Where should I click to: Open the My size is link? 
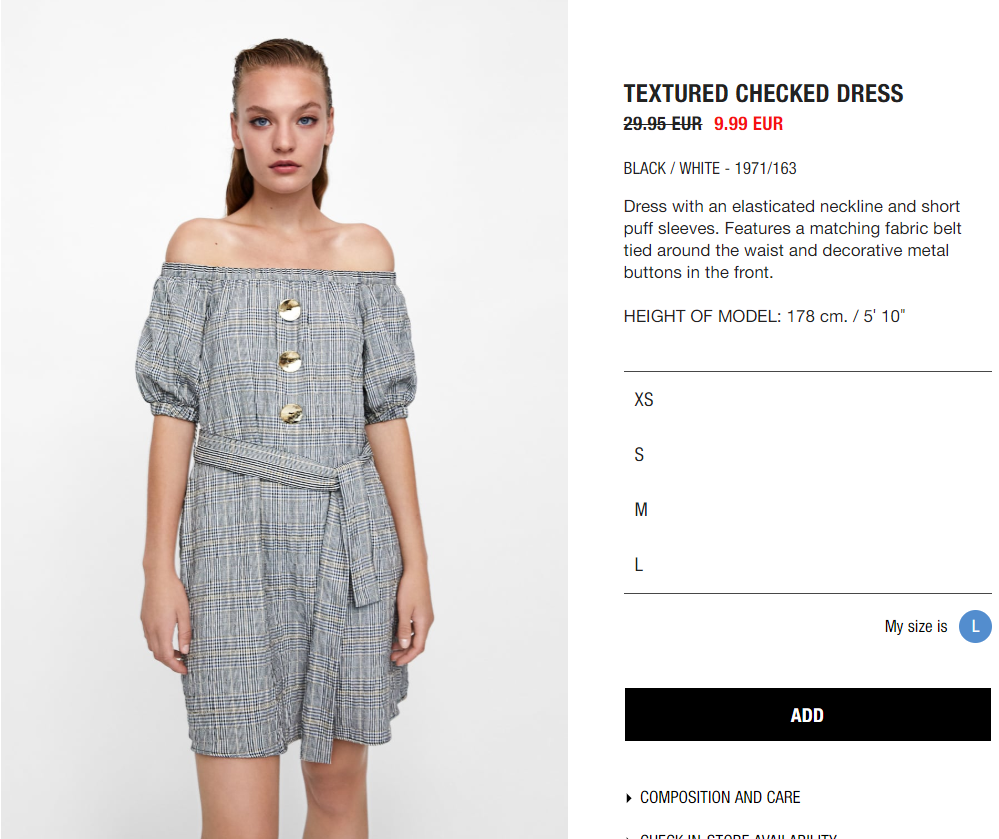pyautogui.click(x=916, y=626)
